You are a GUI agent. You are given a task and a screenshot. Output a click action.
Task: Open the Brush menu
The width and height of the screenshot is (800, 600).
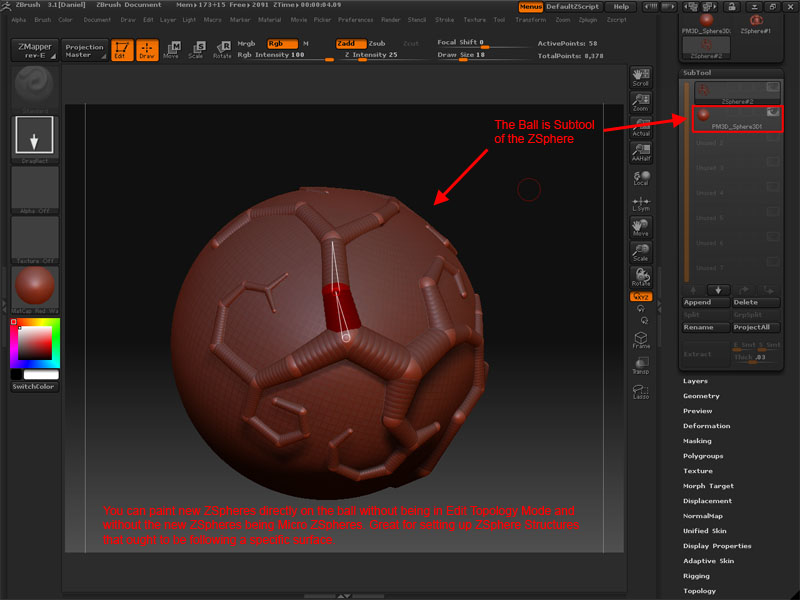point(43,20)
